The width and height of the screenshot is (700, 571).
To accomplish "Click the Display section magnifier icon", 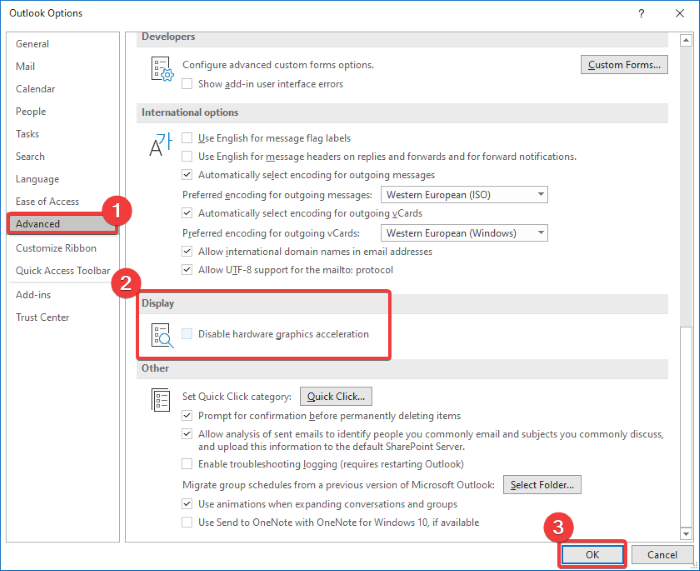I will (x=162, y=335).
